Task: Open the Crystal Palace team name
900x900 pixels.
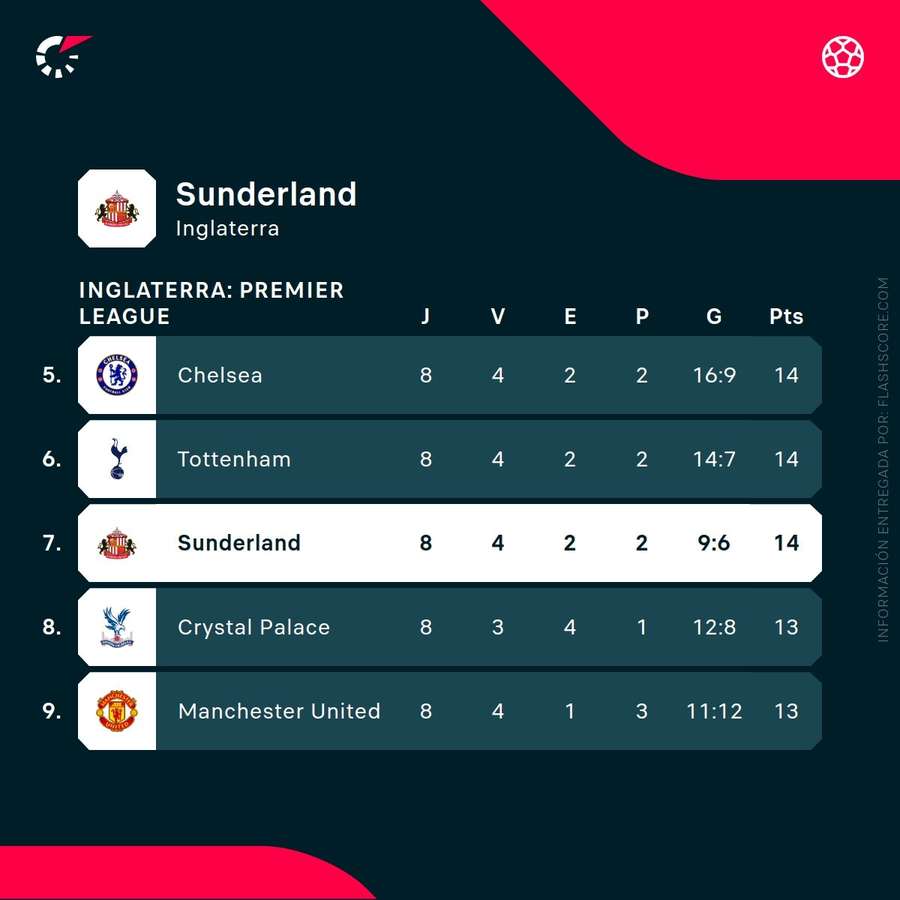Action: [254, 627]
